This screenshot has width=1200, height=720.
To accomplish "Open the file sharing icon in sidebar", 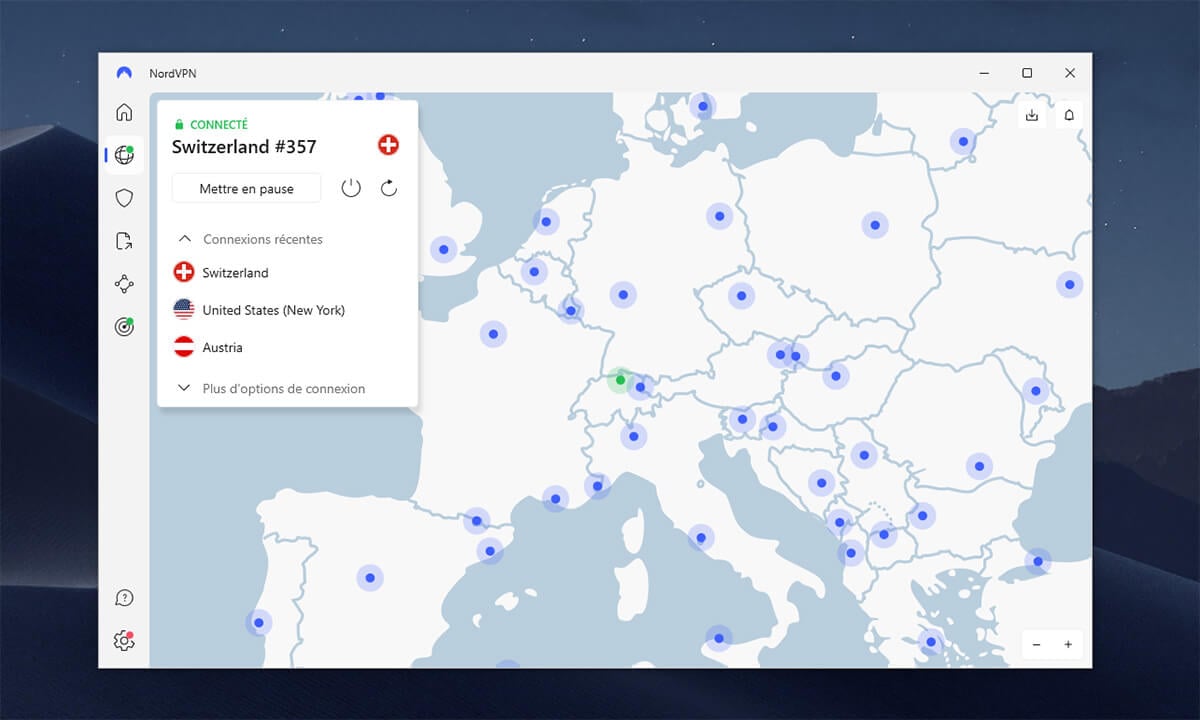I will [x=124, y=241].
